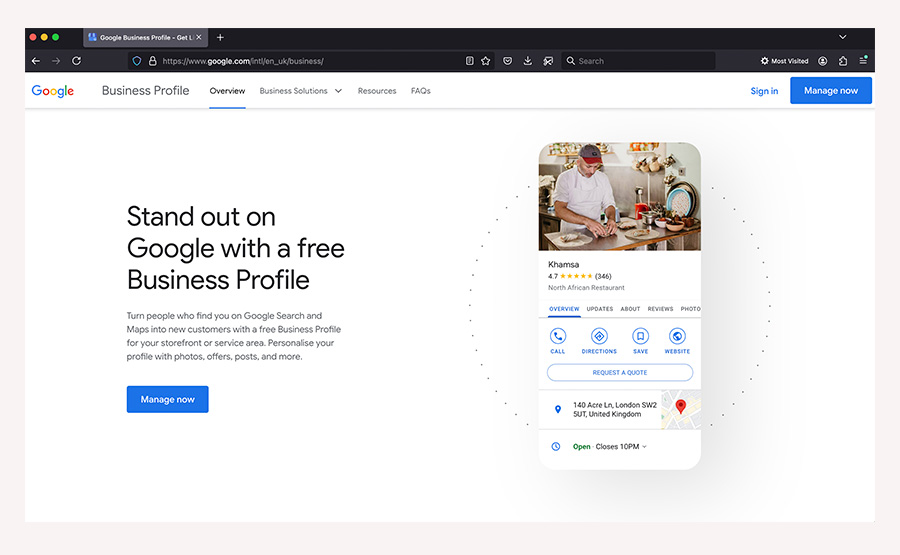Screen dimensions: 900x555
Task: Click the Website globe icon
Action: pyautogui.click(x=677, y=336)
